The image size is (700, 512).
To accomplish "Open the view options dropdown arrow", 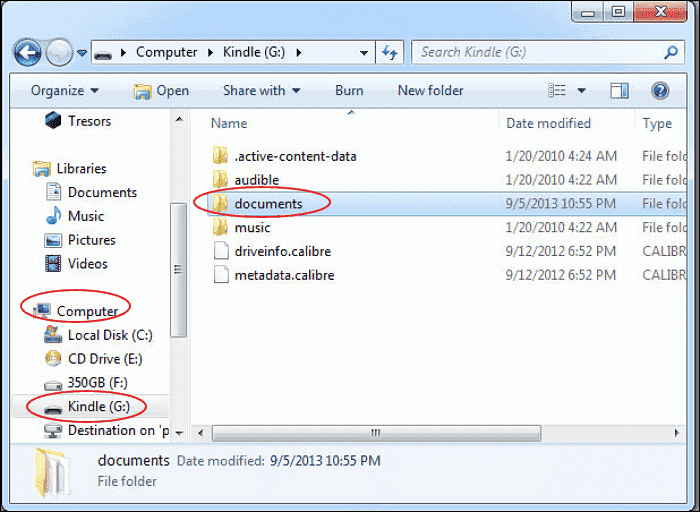I will coord(581,90).
